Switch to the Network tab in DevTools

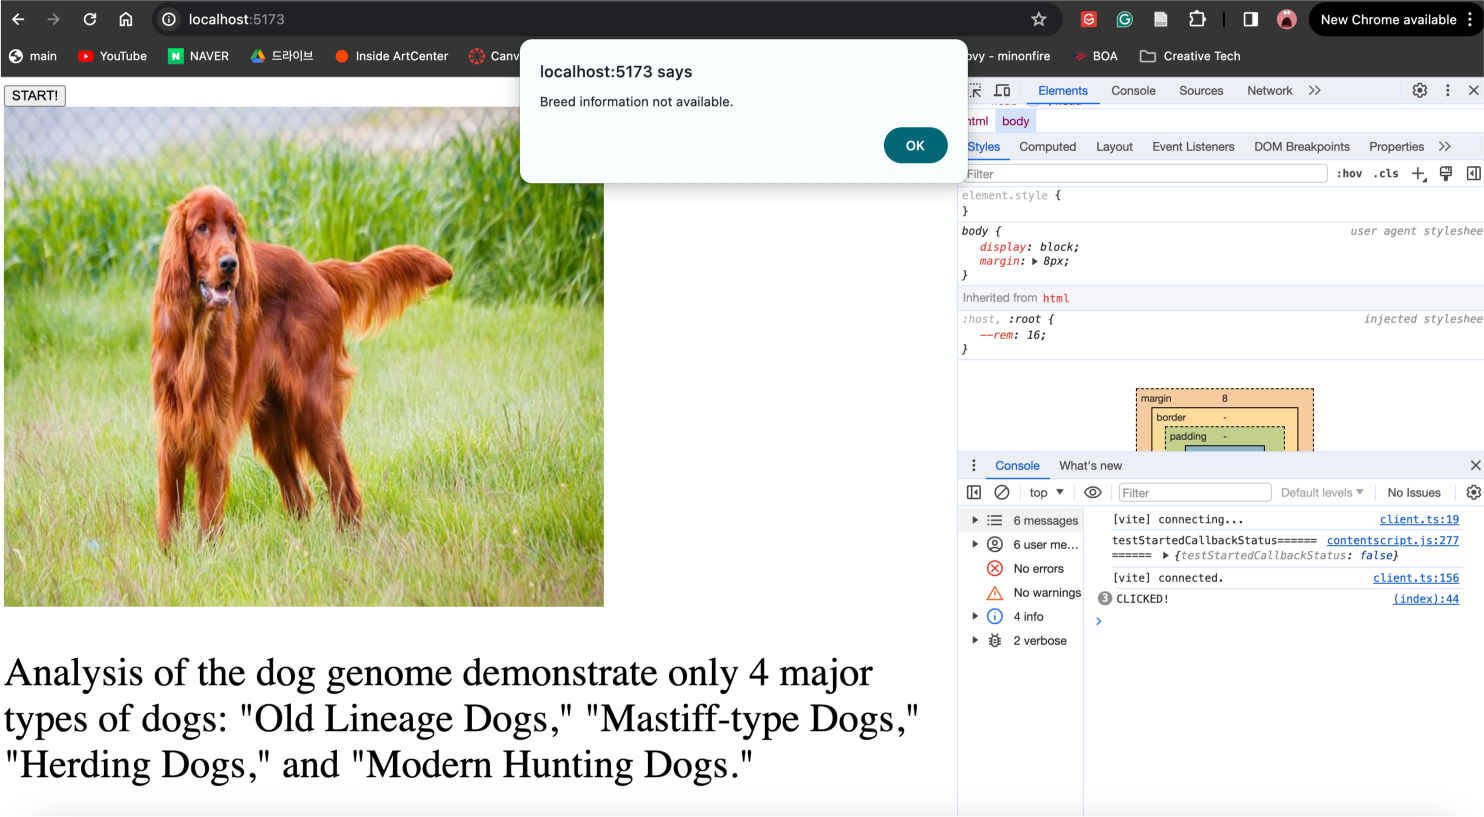click(1269, 91)
